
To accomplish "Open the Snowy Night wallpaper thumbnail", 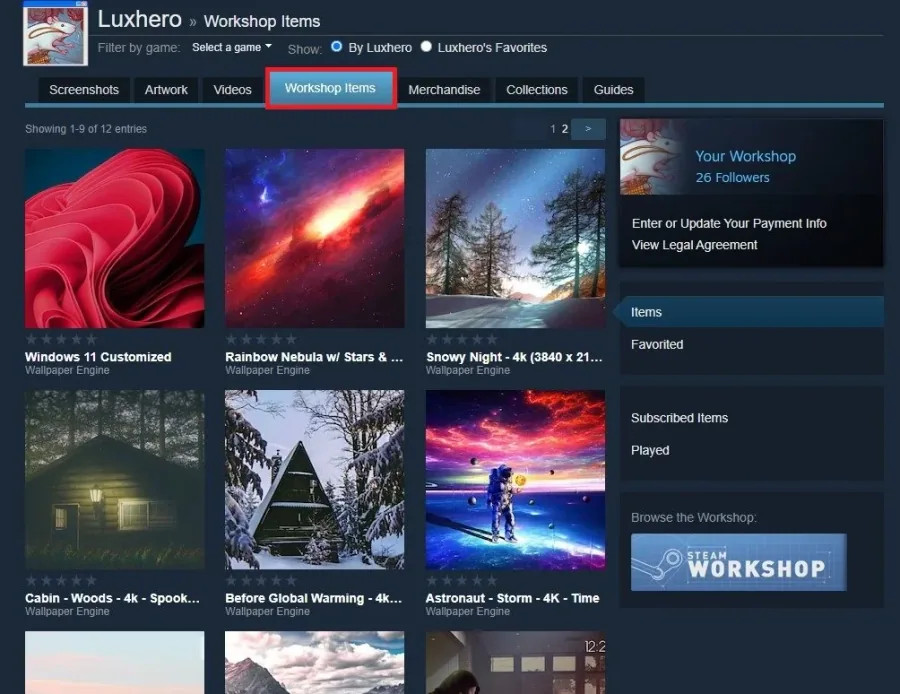I will [515, 239].
